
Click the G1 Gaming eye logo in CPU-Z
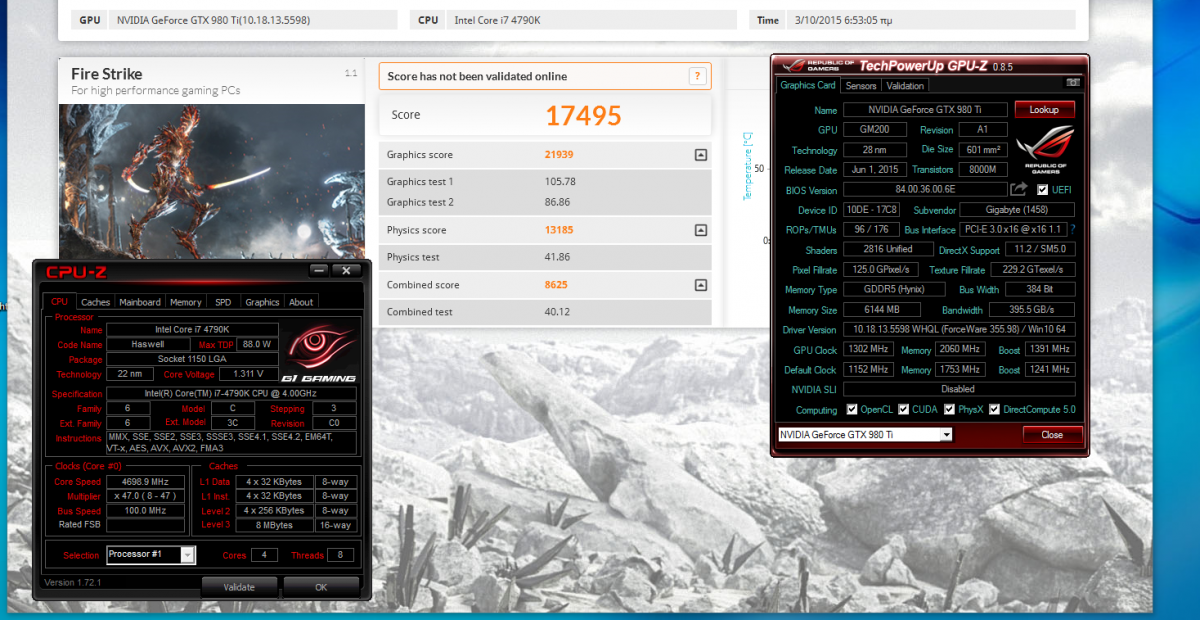[x=320, y=350]
